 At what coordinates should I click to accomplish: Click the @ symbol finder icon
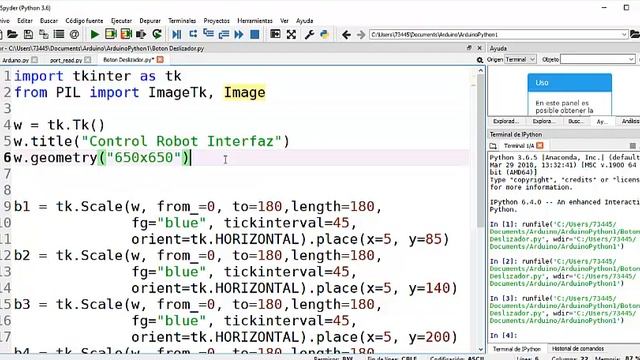(x=74, y=35)
